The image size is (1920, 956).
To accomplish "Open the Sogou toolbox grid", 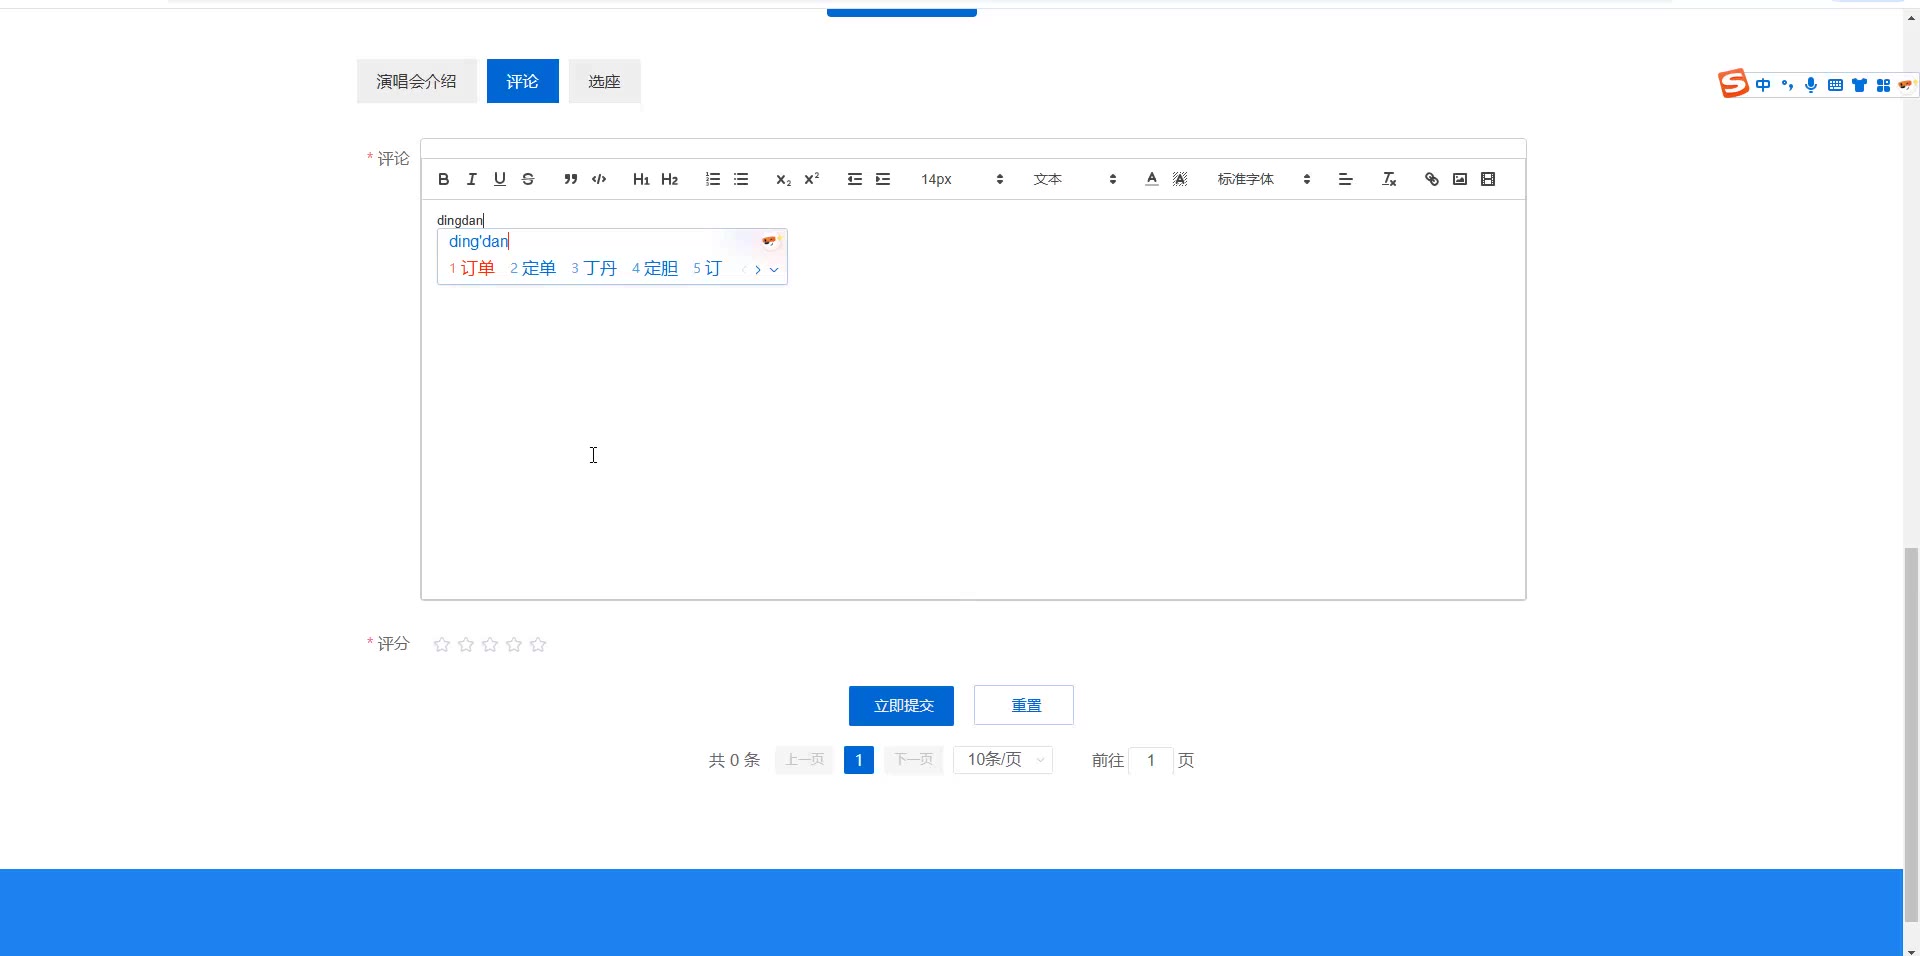I will coord(1883,85).
